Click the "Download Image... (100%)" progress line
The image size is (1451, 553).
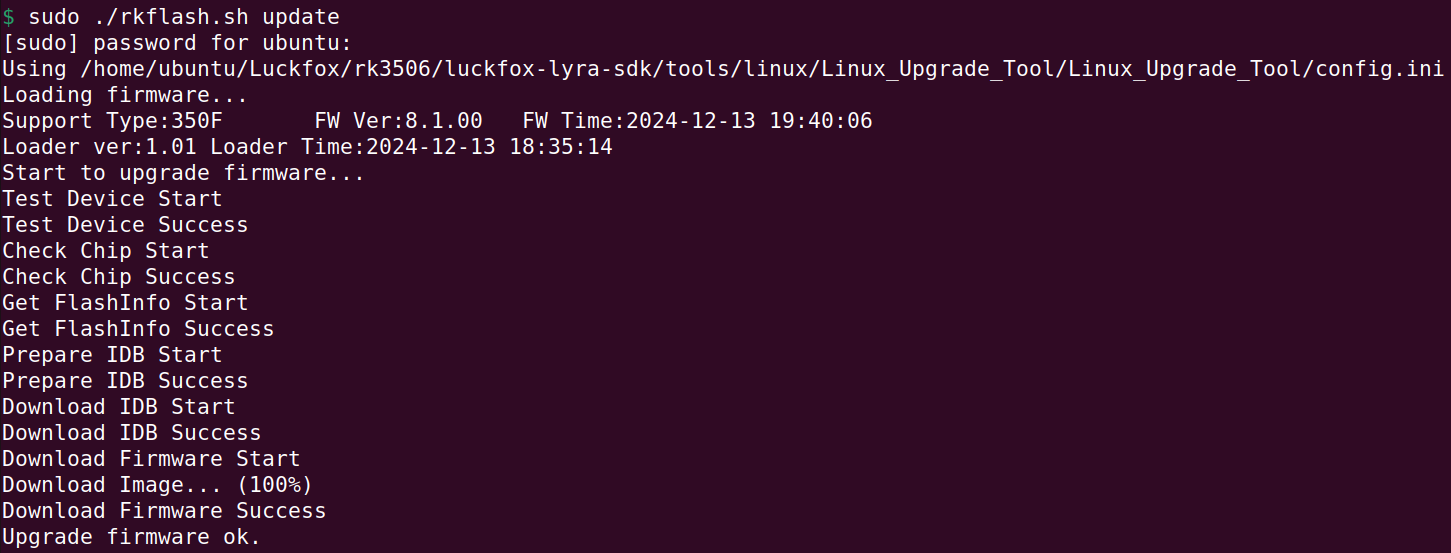(157, 485)
